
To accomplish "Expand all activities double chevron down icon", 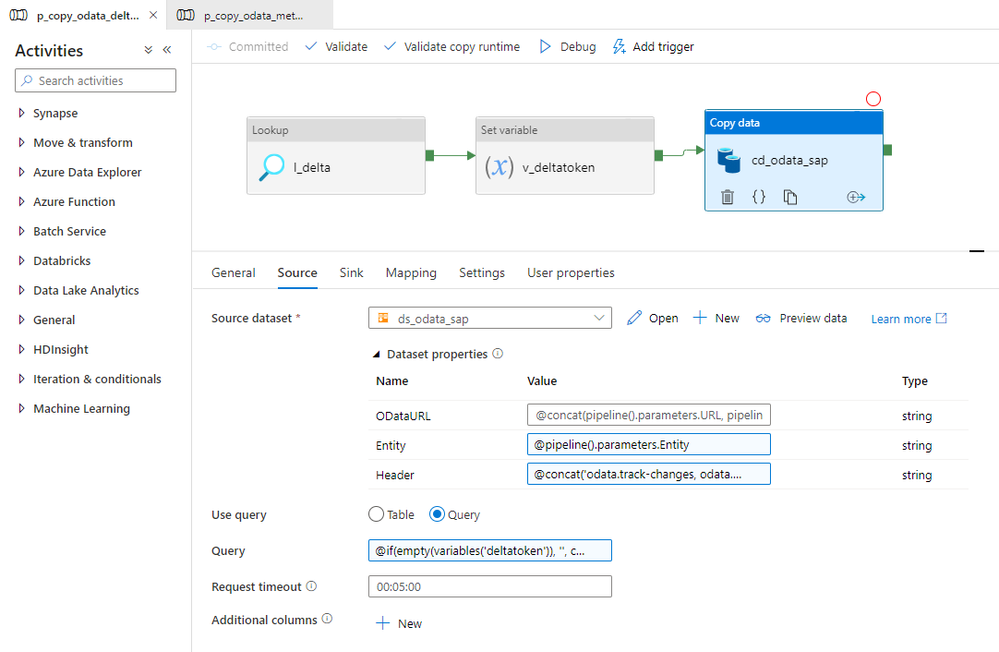I will tap(148, 50).
